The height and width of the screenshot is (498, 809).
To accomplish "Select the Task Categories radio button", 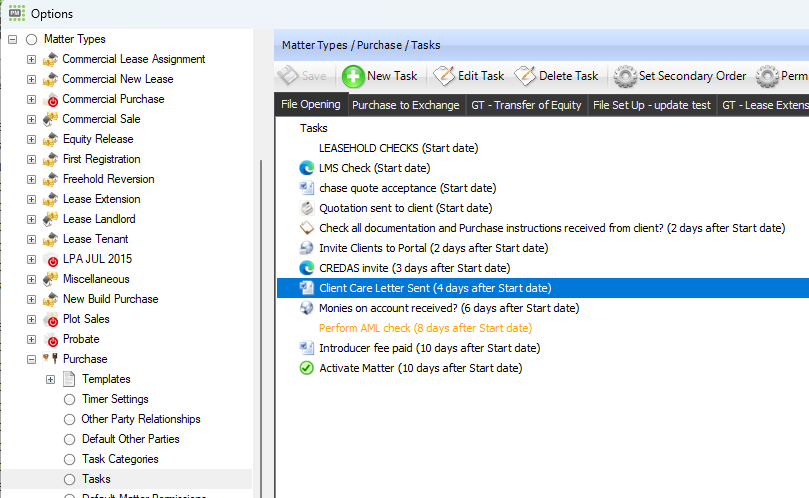I will (x=69, y=460).
